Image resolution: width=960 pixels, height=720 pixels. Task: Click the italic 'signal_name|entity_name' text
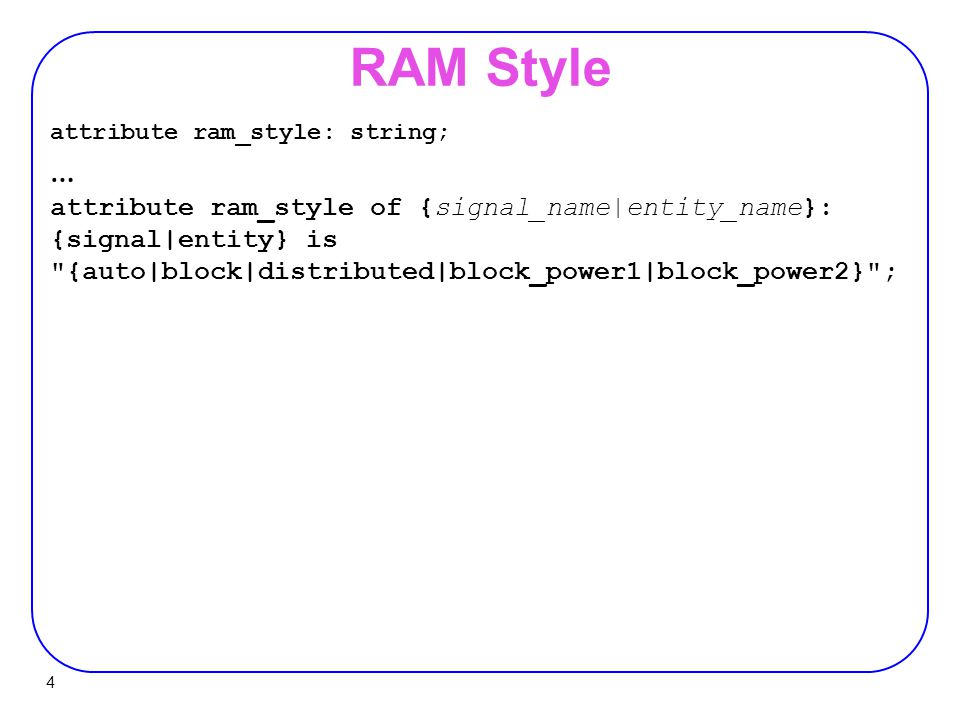pos(618,208)
